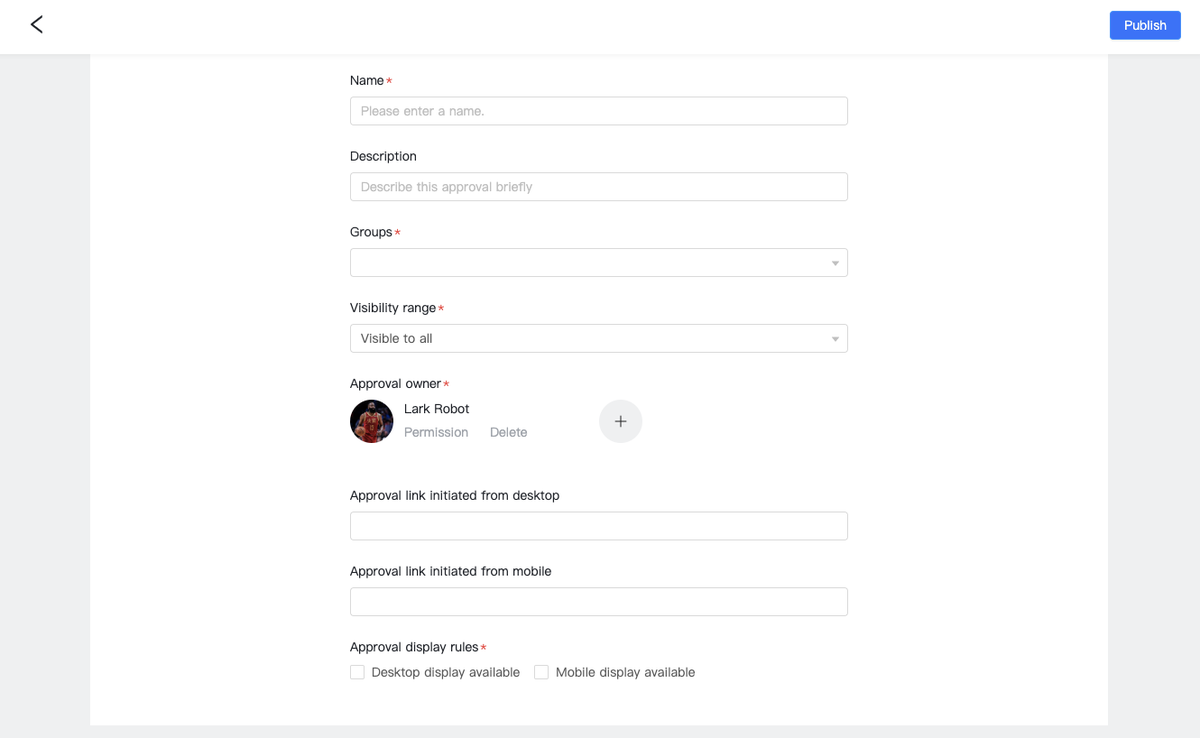Screen dimensions: 1200x738
Task: Click Permission under Lark Robot
Action: point(436,432)
